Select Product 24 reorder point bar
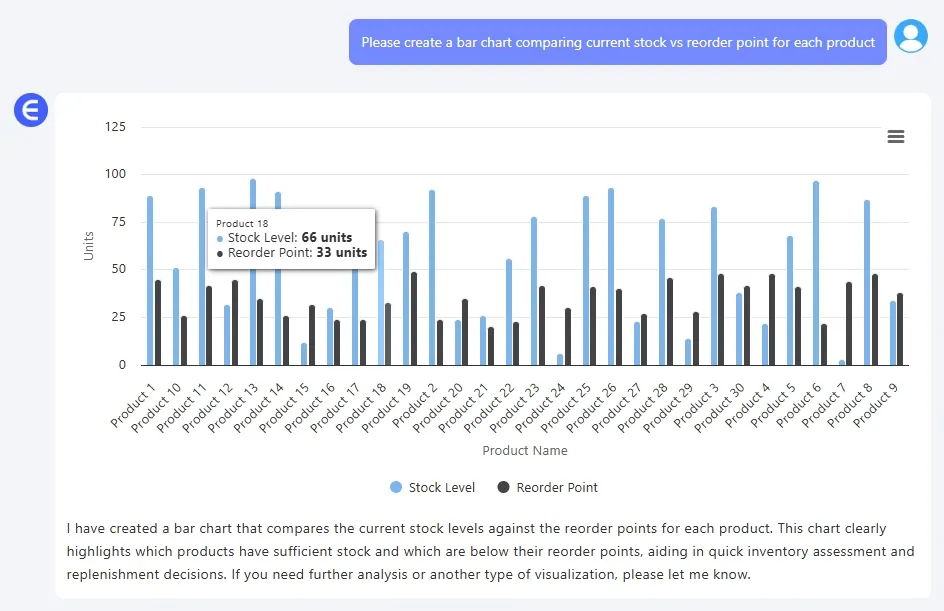The width and height of the screenshot is (944, 611). [x=568, y=338]
